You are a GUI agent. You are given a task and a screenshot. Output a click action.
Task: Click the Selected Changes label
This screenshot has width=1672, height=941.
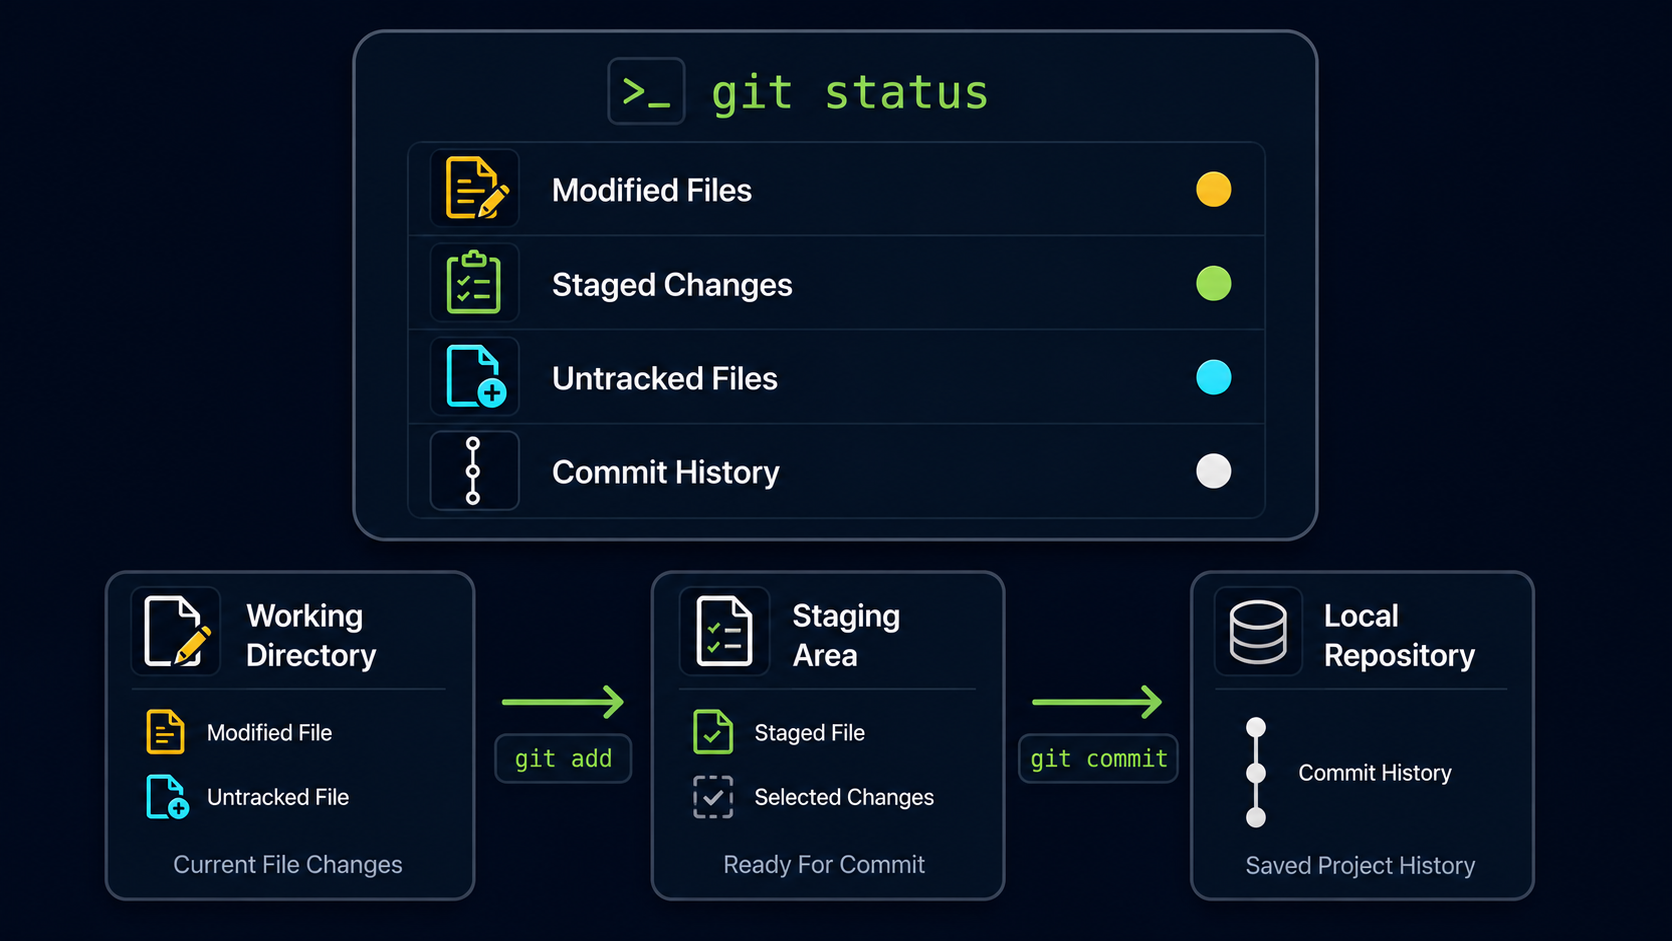coord(844,797)
